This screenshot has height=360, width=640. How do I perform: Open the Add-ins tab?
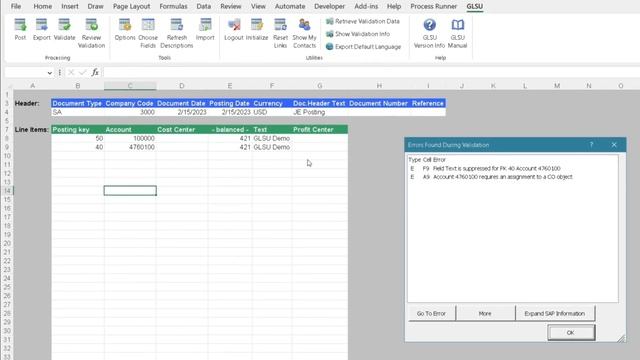[x=366, y=7]
